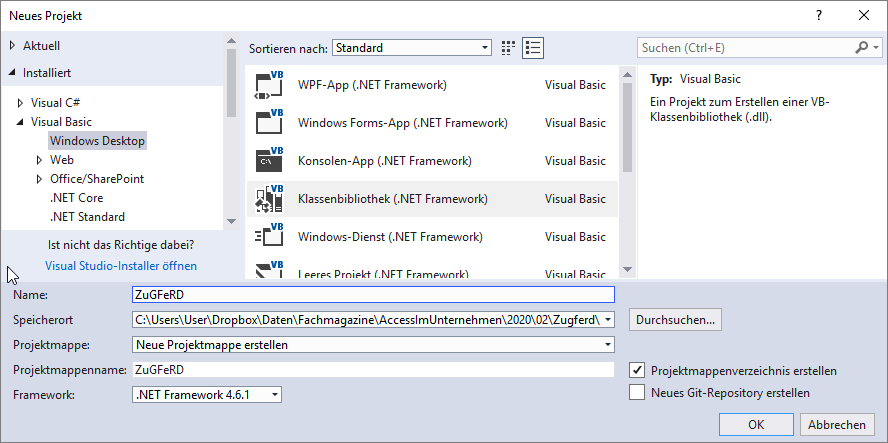Viewport: 888px width, 443px height.
Task: Select .NET Standard category
Action: point(87,217)
